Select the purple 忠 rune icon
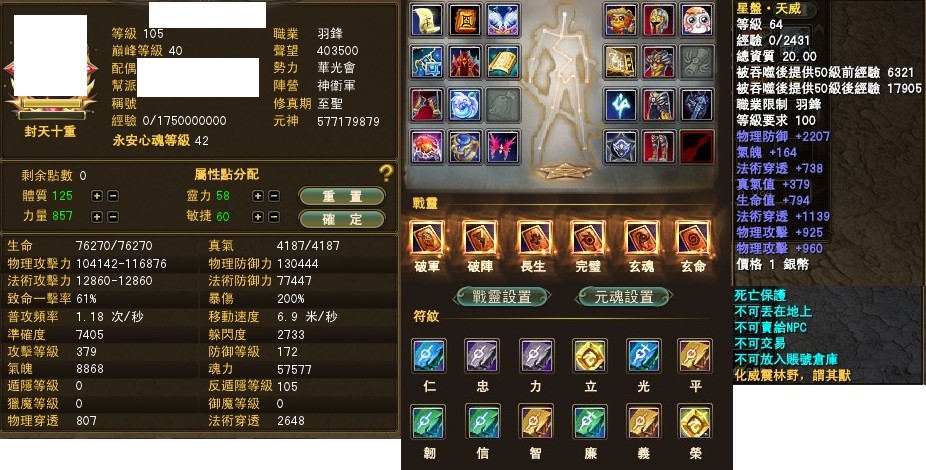Viewport: 926px width, 470px height. (x=482, y=356)
